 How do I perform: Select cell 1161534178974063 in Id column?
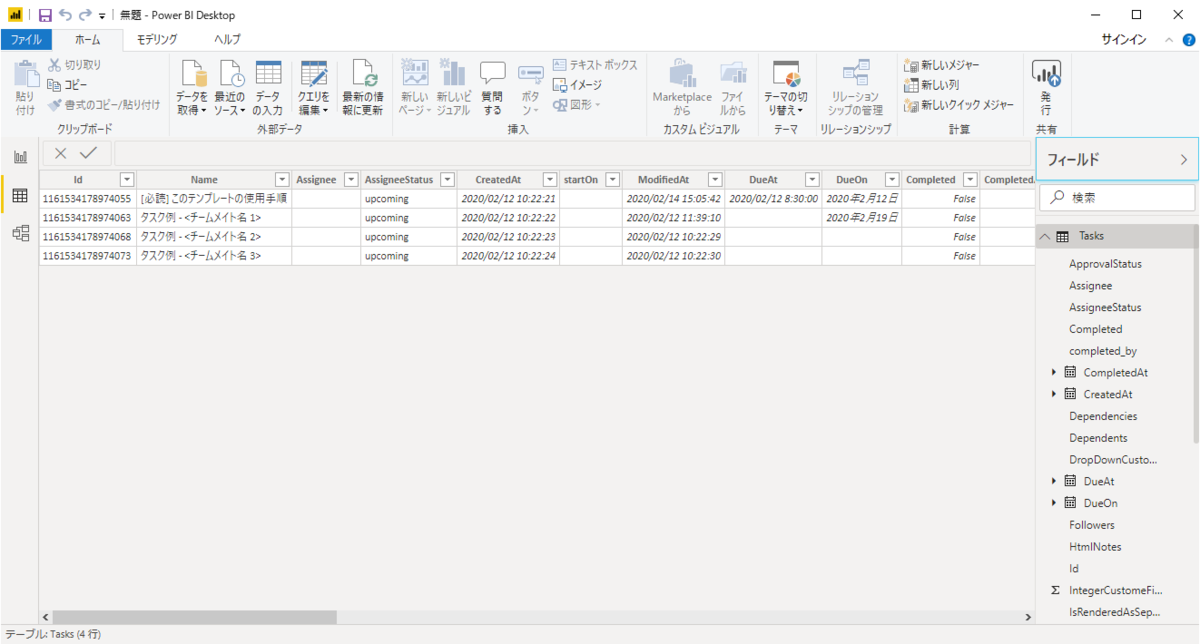click(x=88, y=217)
